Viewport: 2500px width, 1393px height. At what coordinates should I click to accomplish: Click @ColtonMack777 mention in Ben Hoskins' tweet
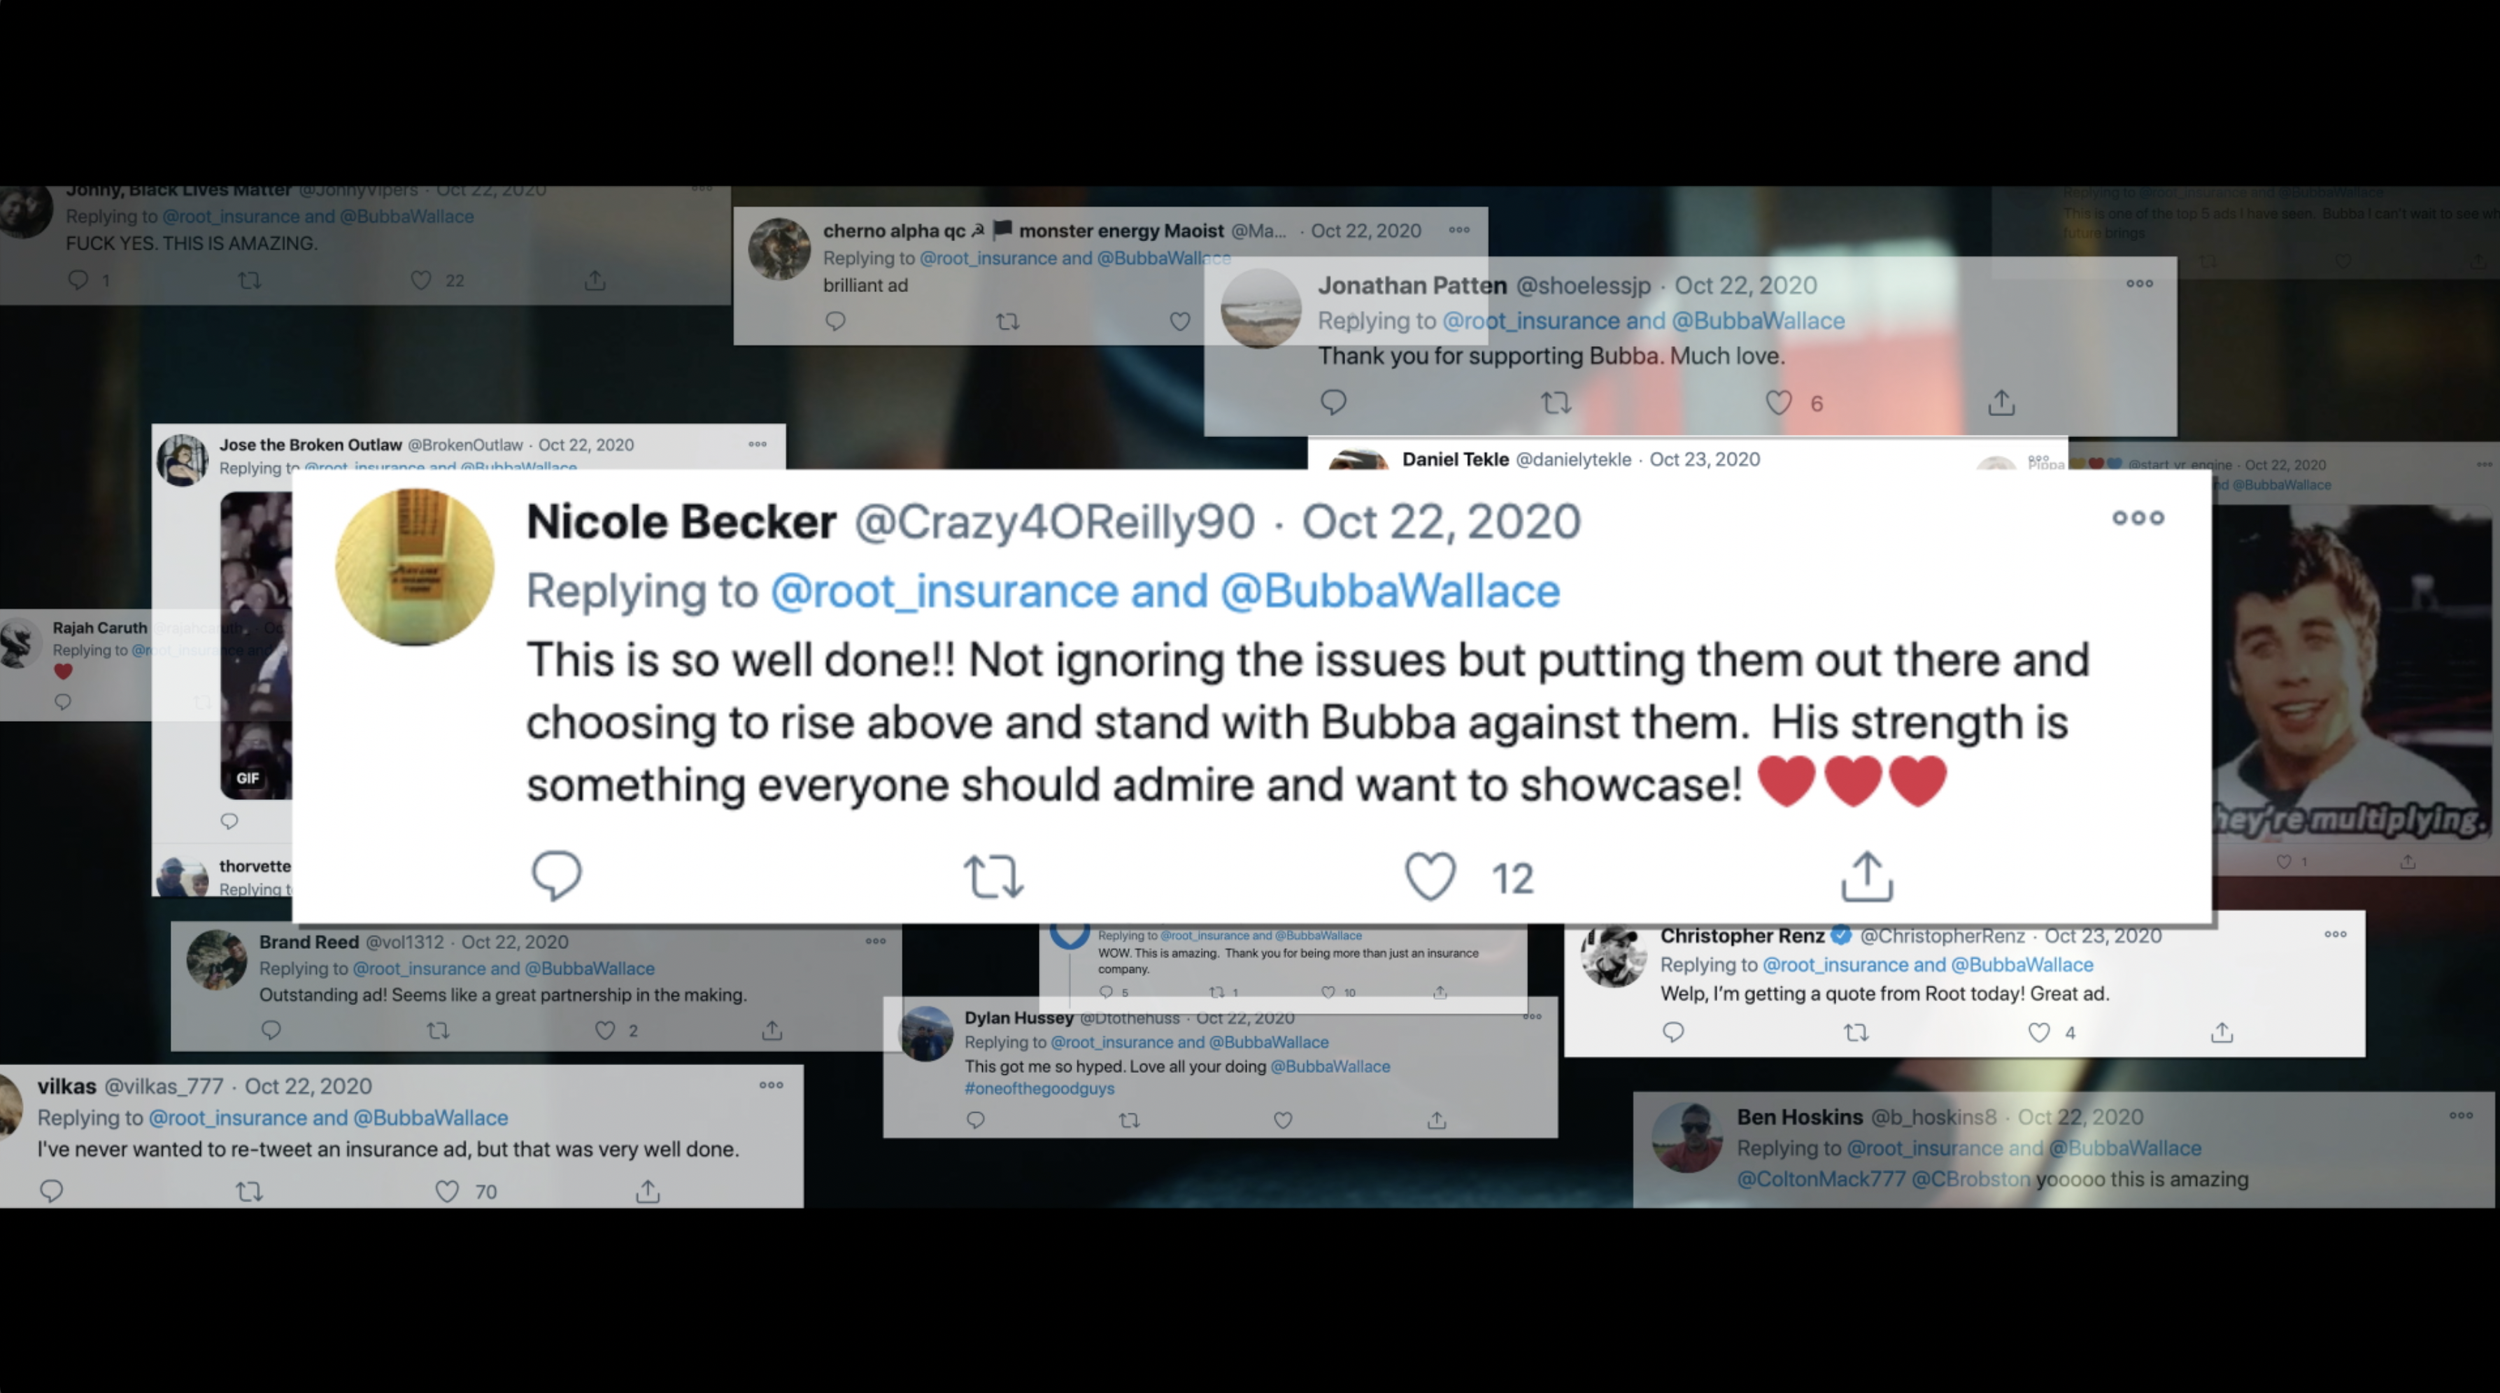point(1820,1179)
